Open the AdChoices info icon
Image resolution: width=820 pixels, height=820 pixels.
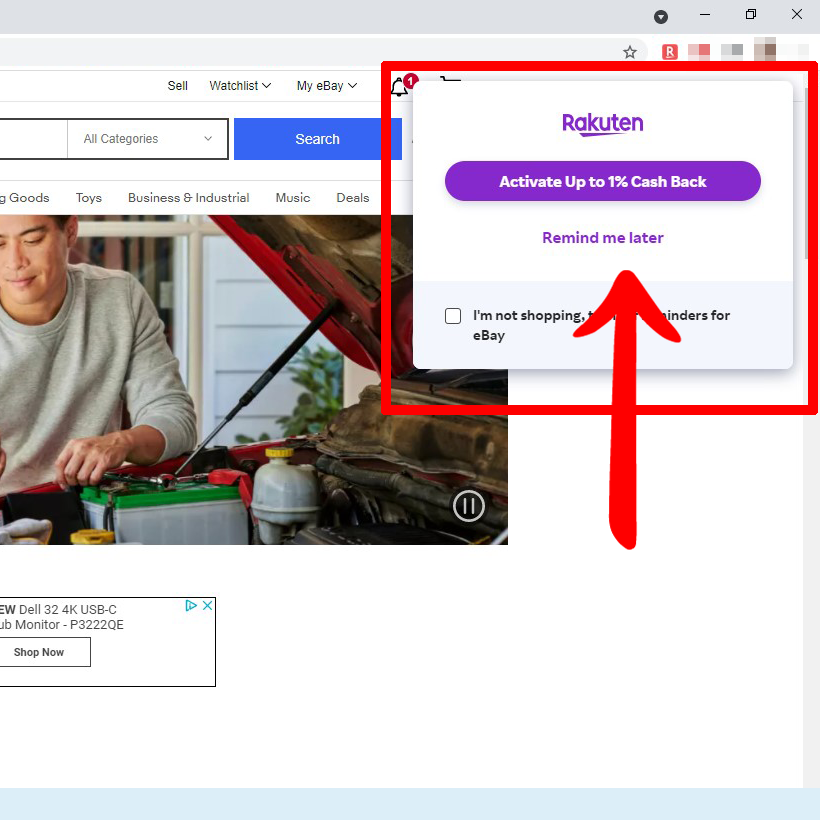tap(191, 605)
